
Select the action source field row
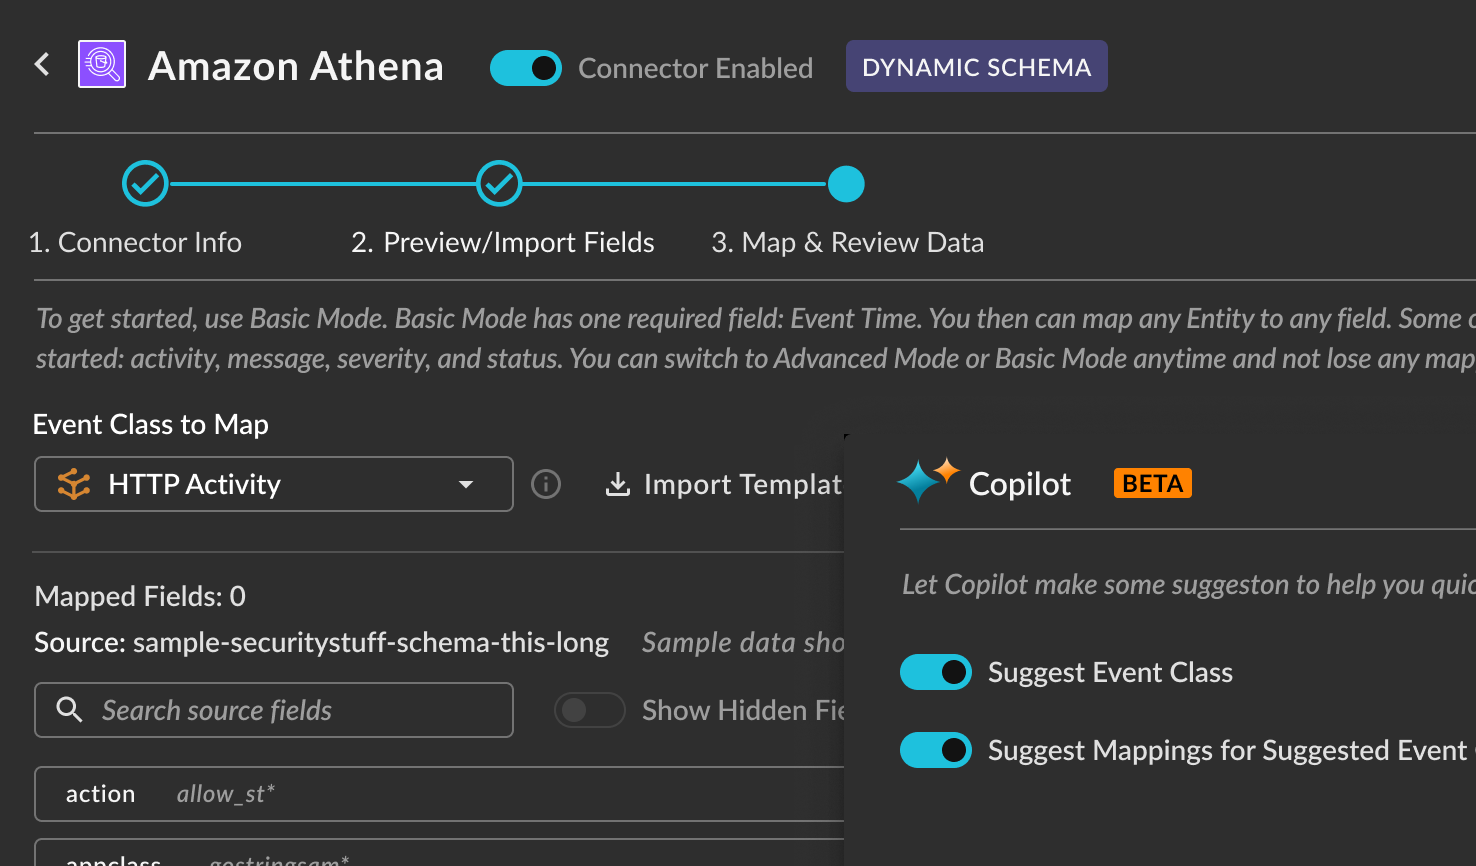(x=439, y=794)
